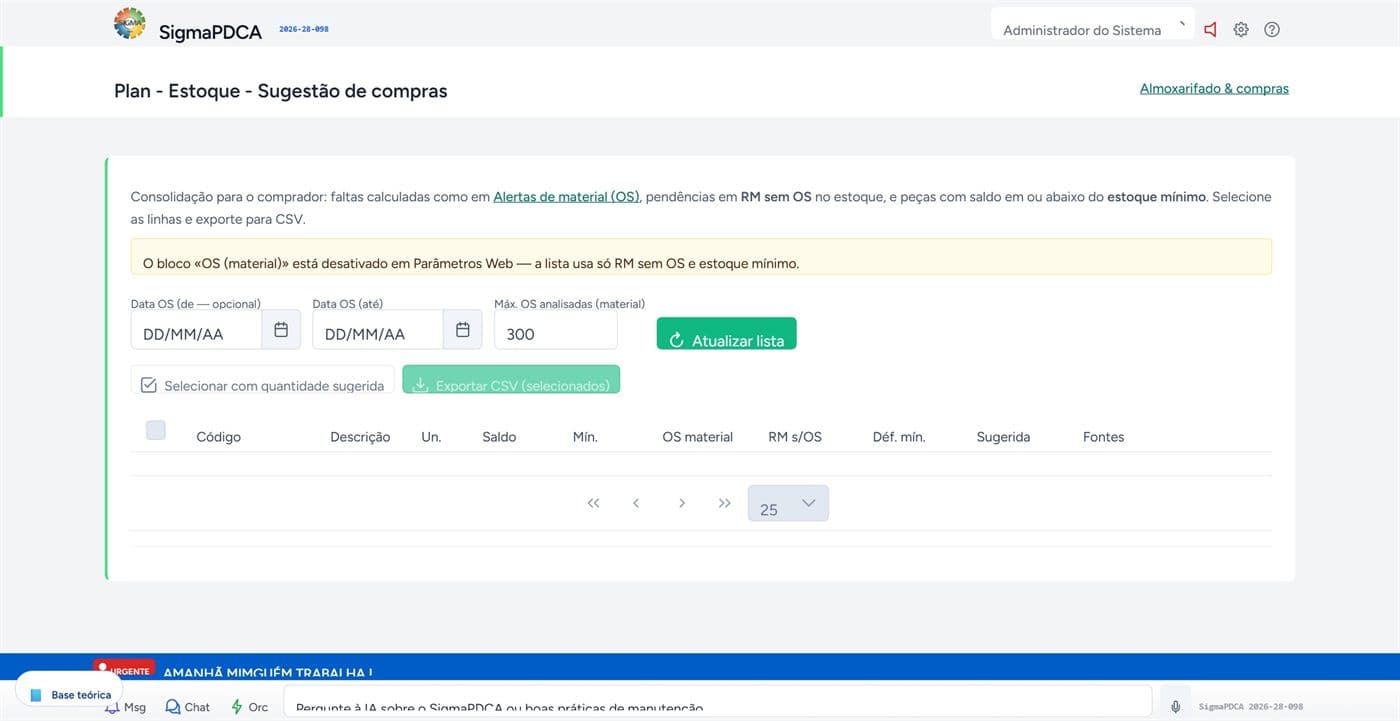
Task: Open the Administrador do Sistema user dropdown
Action: pyautogui.click(x=1092, y=25)
